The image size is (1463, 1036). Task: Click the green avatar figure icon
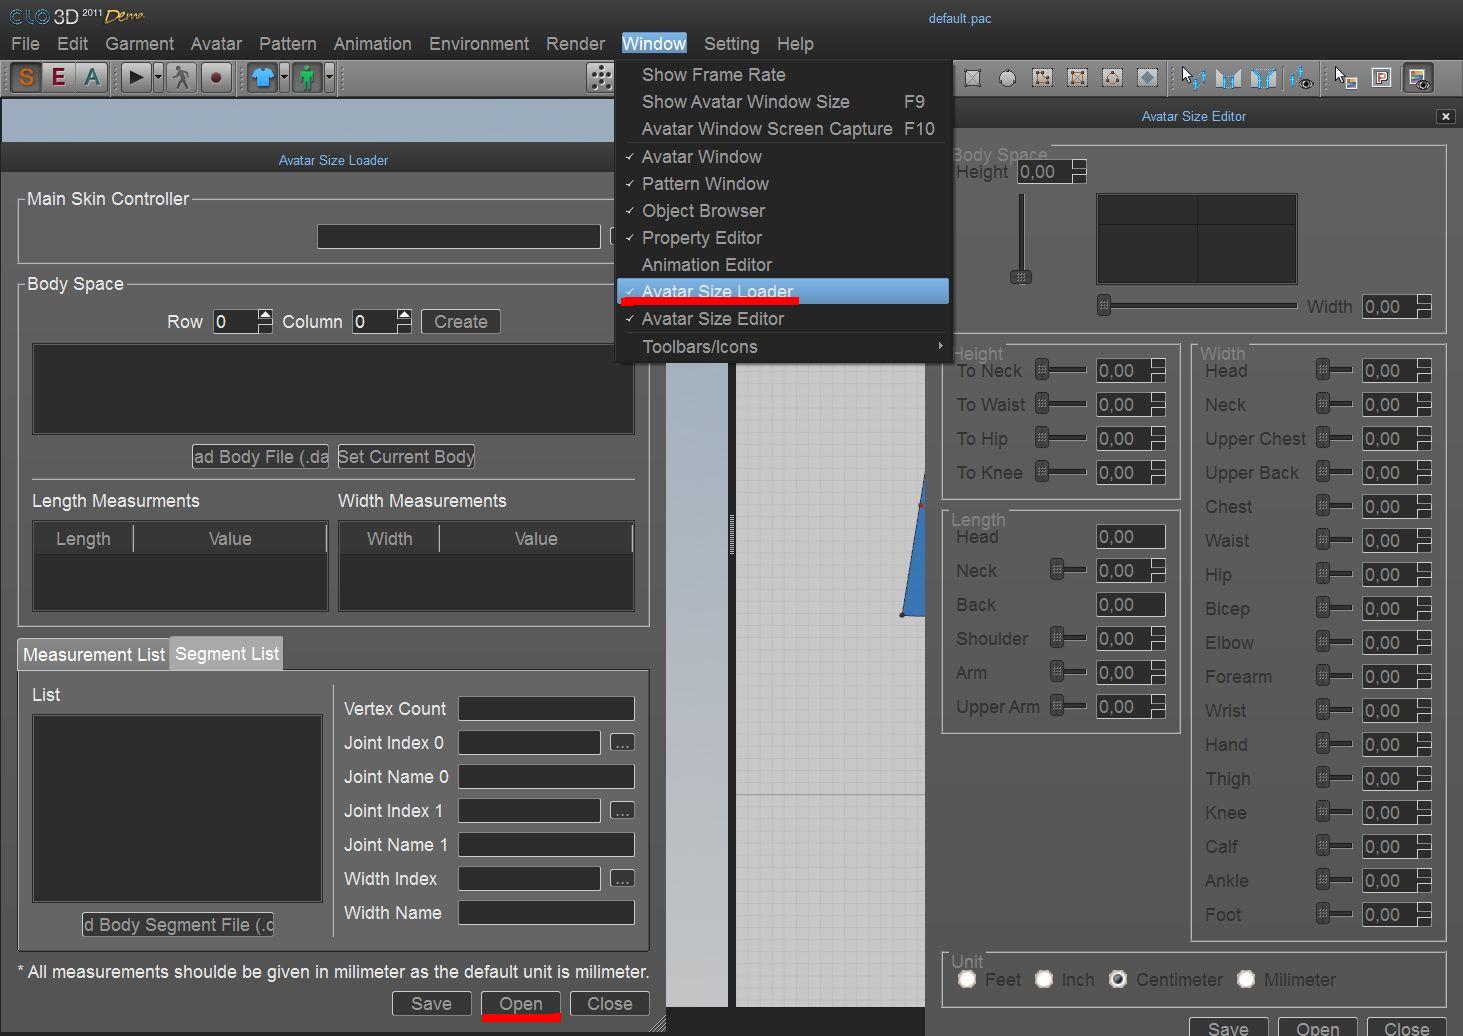point(307,77)
